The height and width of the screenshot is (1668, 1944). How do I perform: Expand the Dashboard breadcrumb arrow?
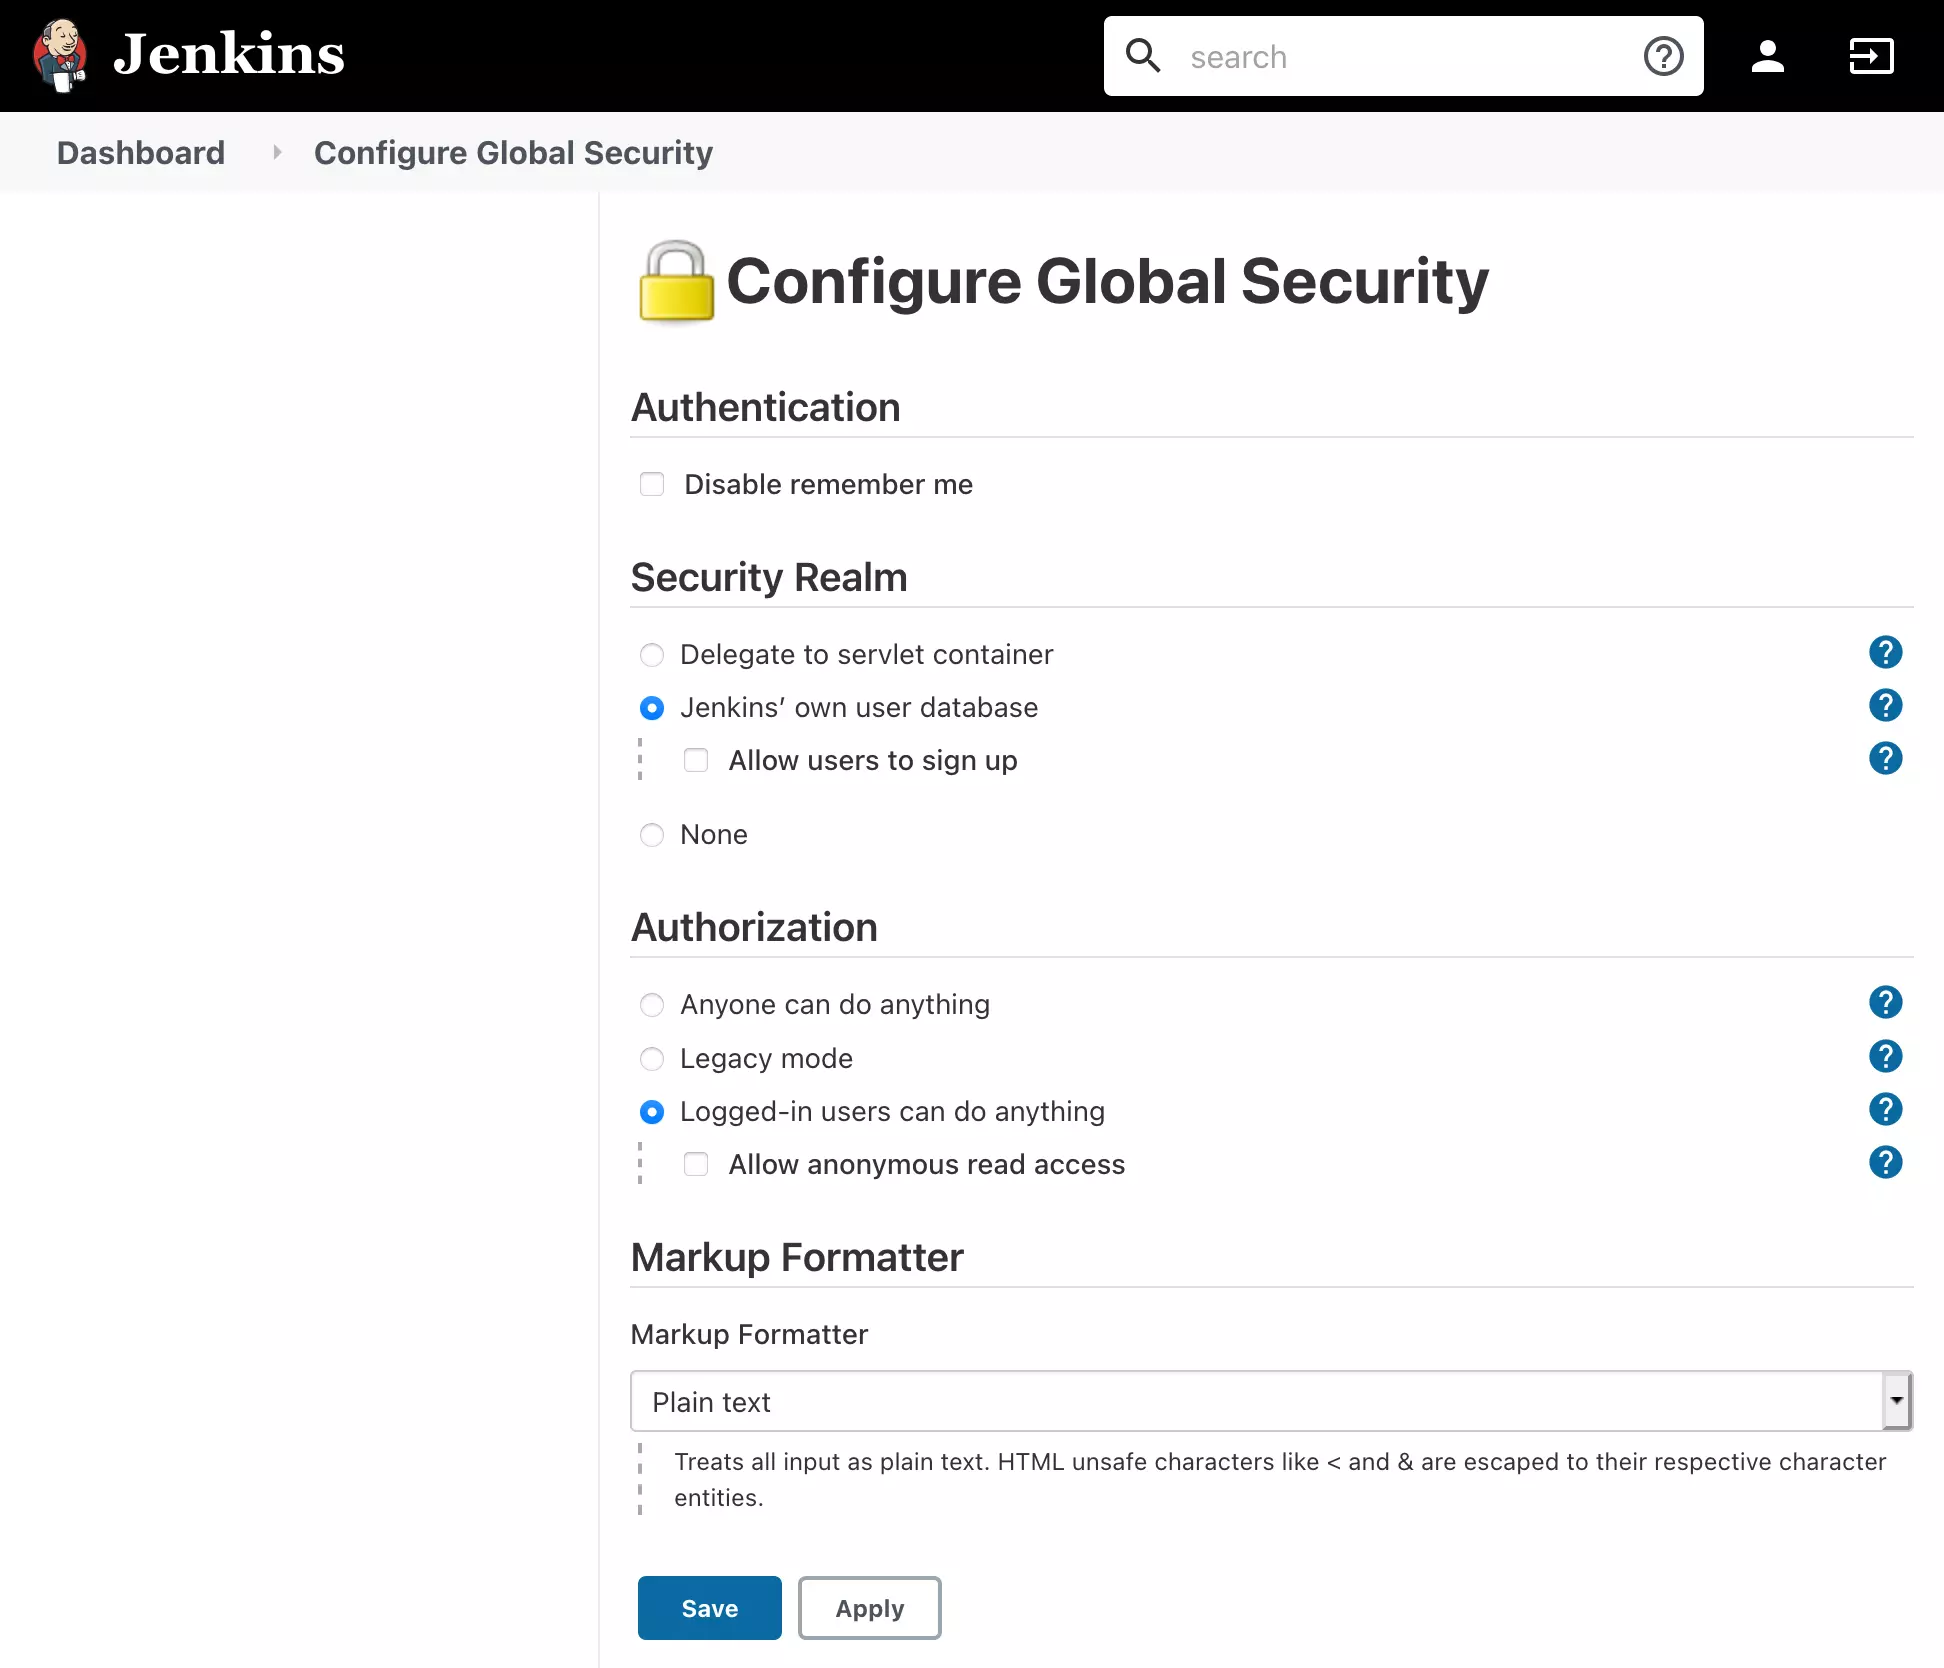tap(277, 152)
